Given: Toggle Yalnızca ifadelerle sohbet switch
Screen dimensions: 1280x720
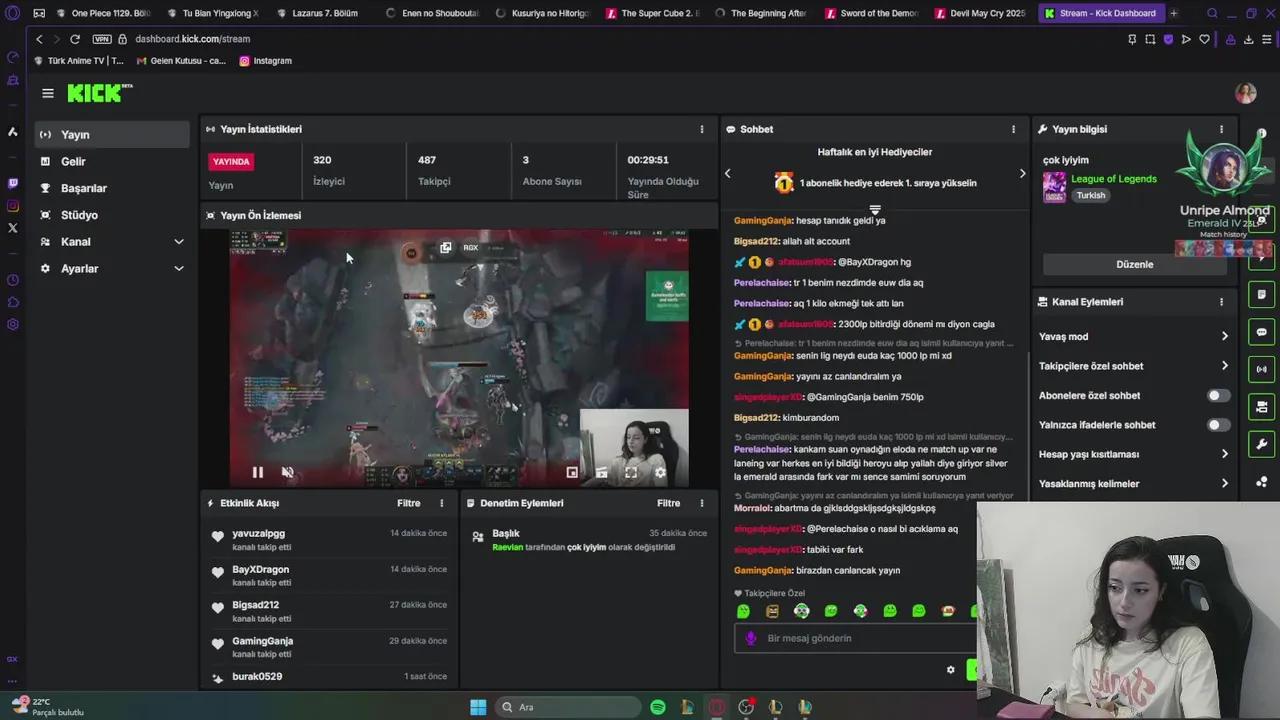Looking at the screenshot, I should pyautogui.click(x=1217, y=425).
